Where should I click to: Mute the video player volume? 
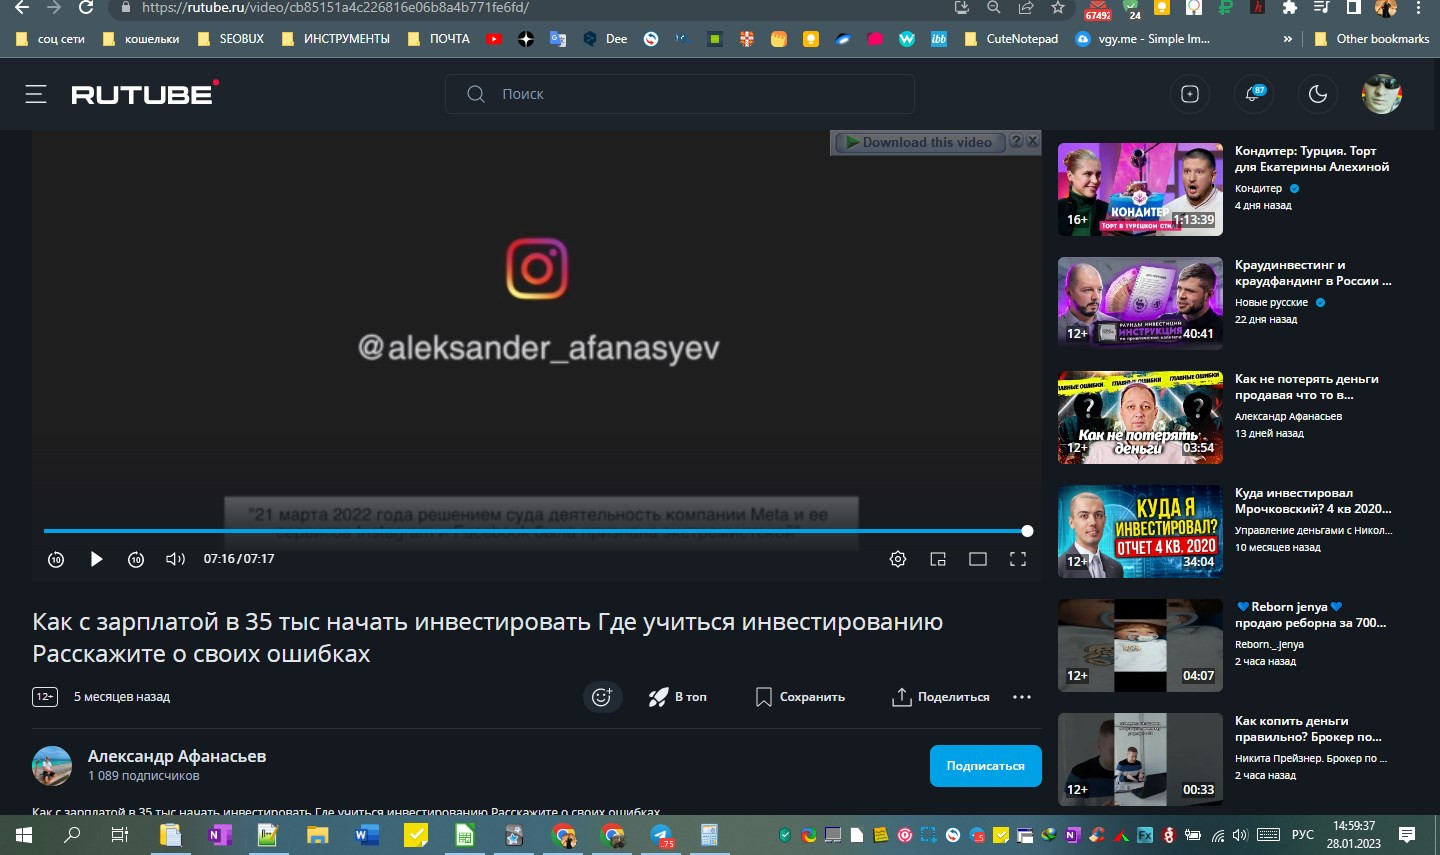[176, 559]
